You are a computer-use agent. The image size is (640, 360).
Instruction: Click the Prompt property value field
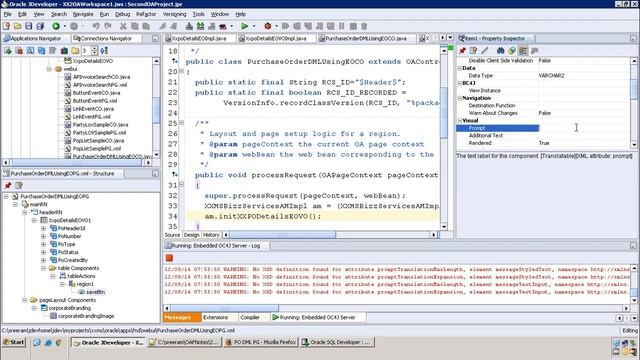click(x=584, y=128)
